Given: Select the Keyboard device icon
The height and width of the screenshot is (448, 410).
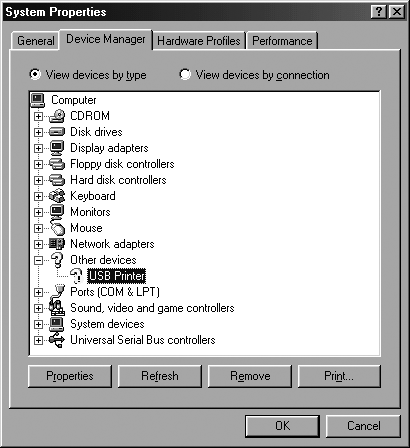Looking at the screenshot, I should click(x=57, y=196).
